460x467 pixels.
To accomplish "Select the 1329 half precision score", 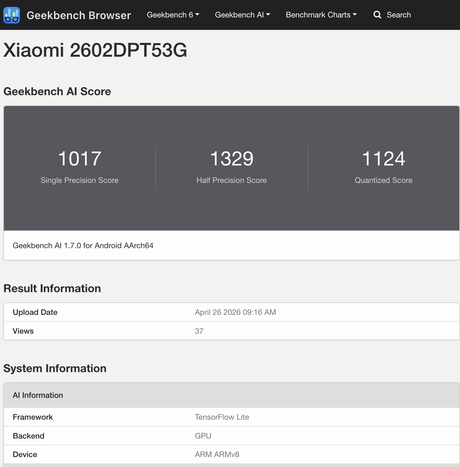I will (x=232, y=158).
